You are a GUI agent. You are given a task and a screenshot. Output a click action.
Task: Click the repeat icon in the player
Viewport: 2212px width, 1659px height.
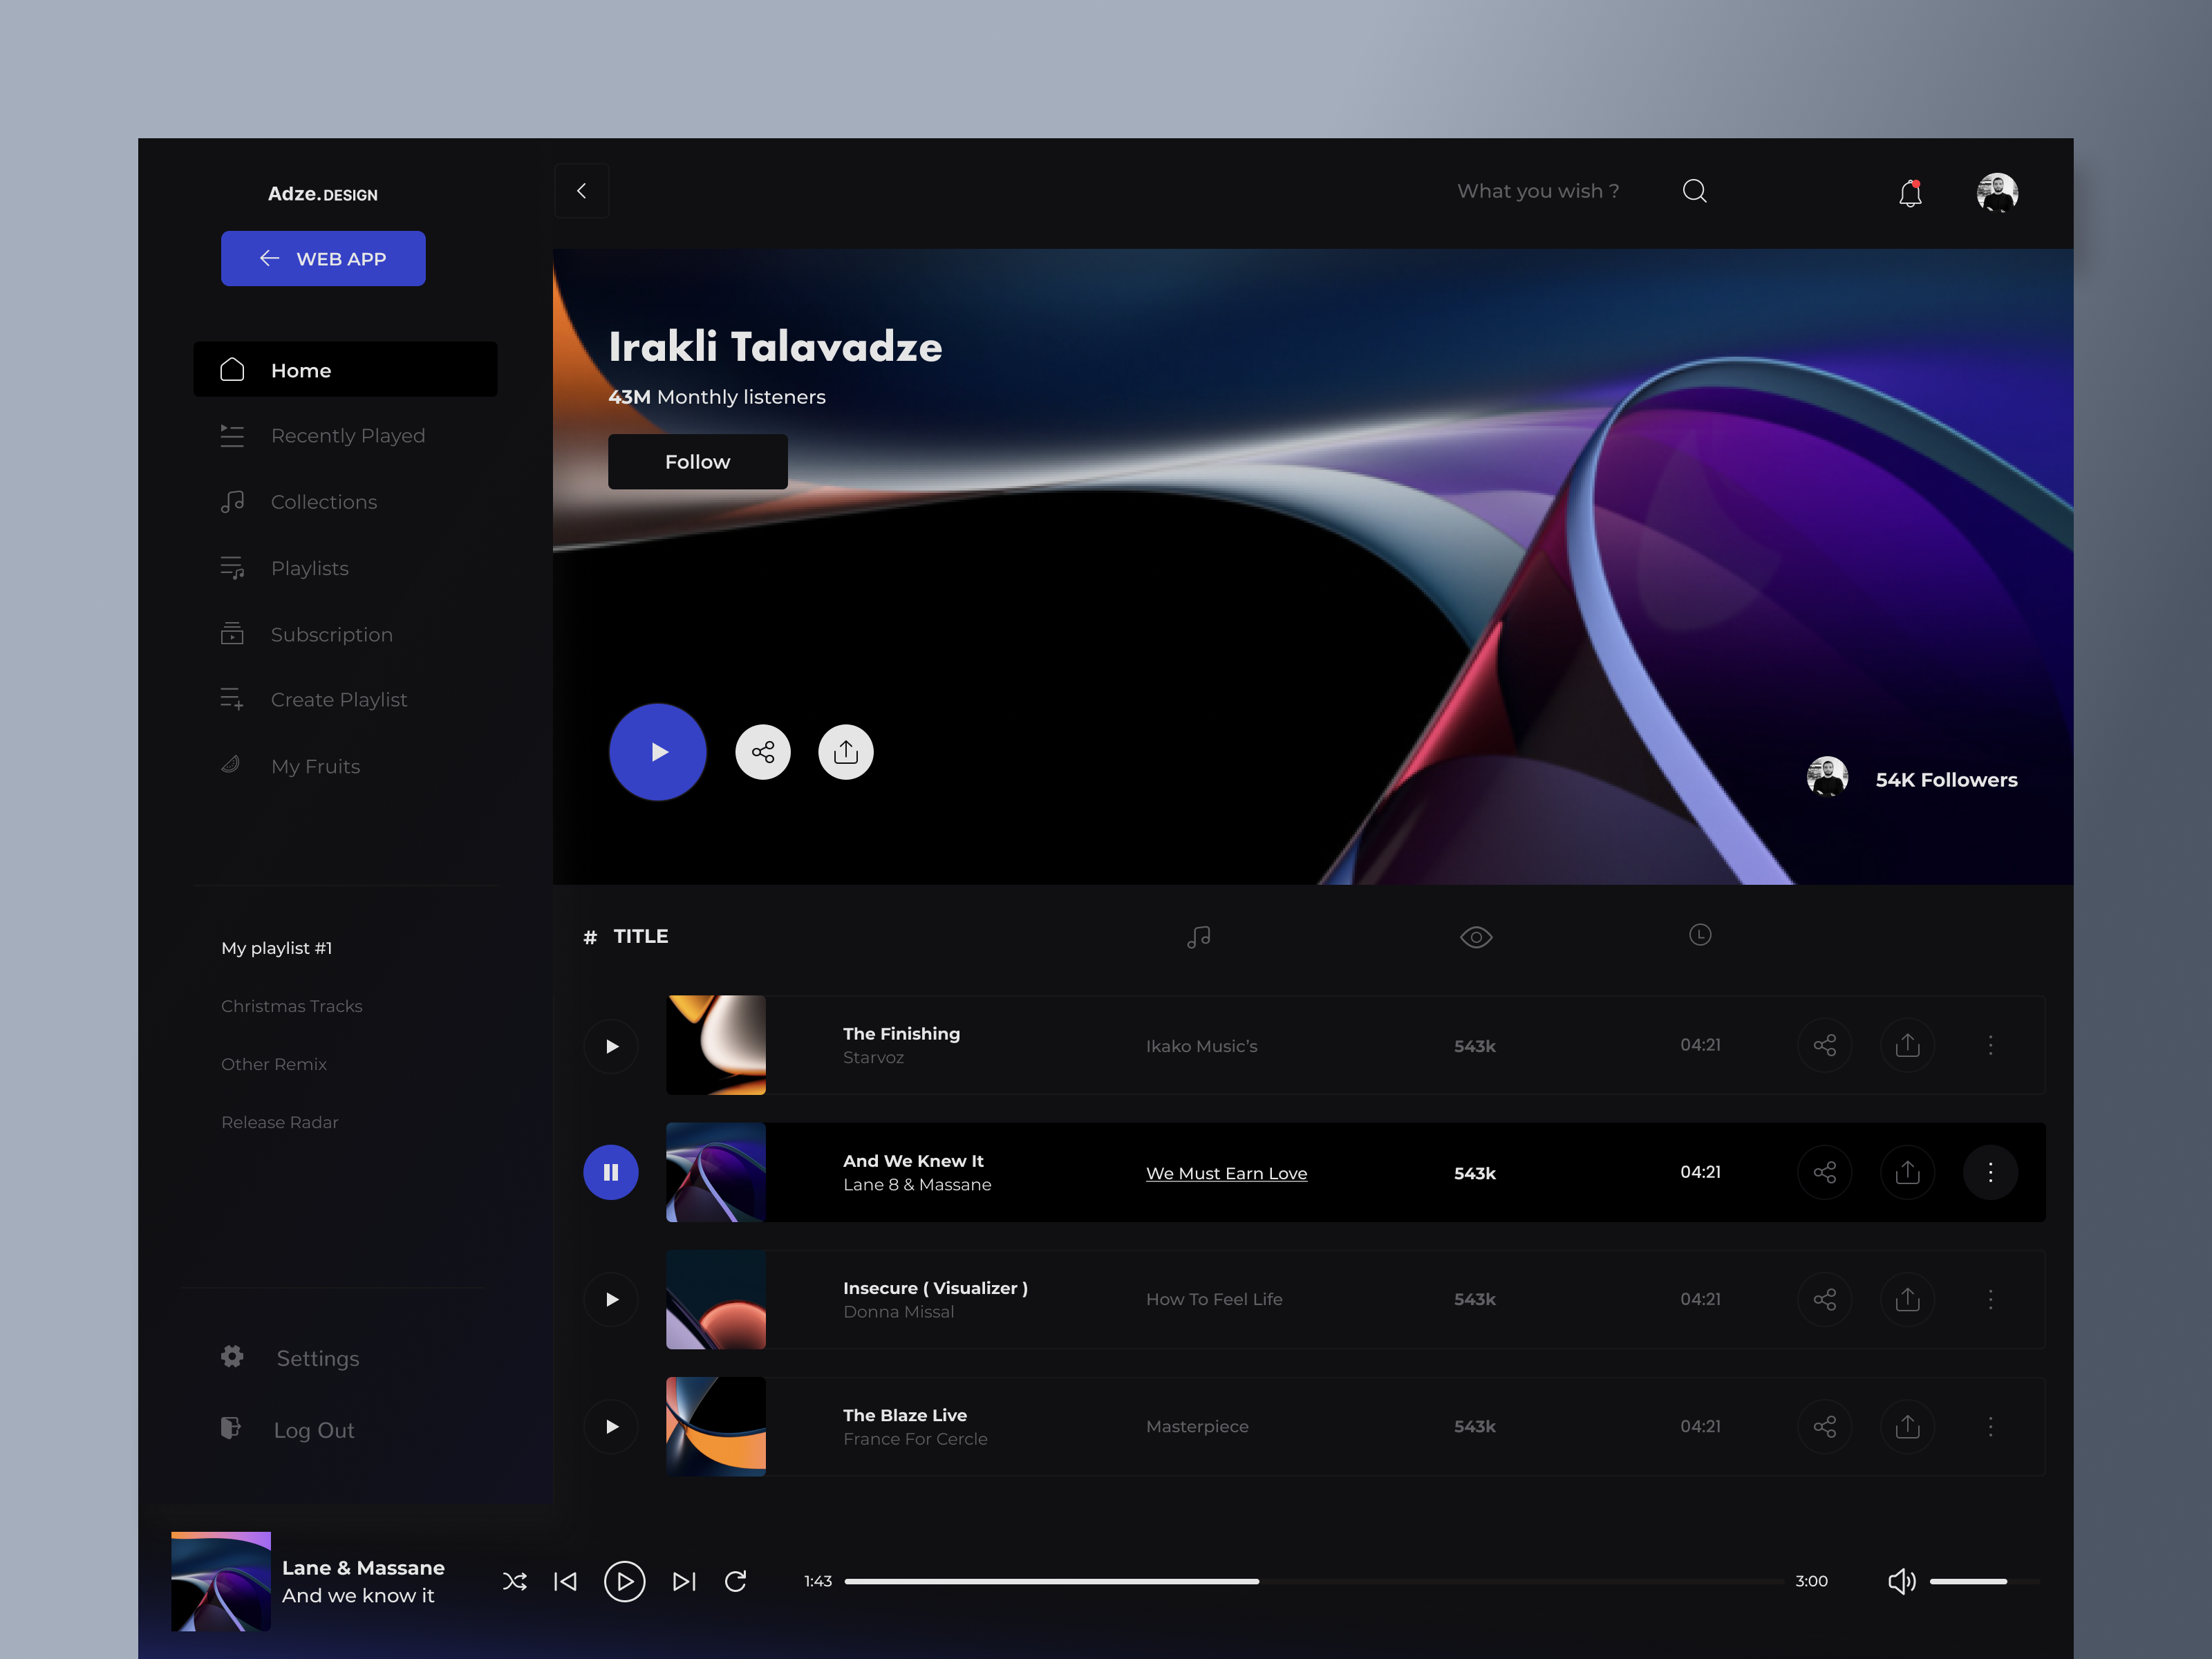736,1581
